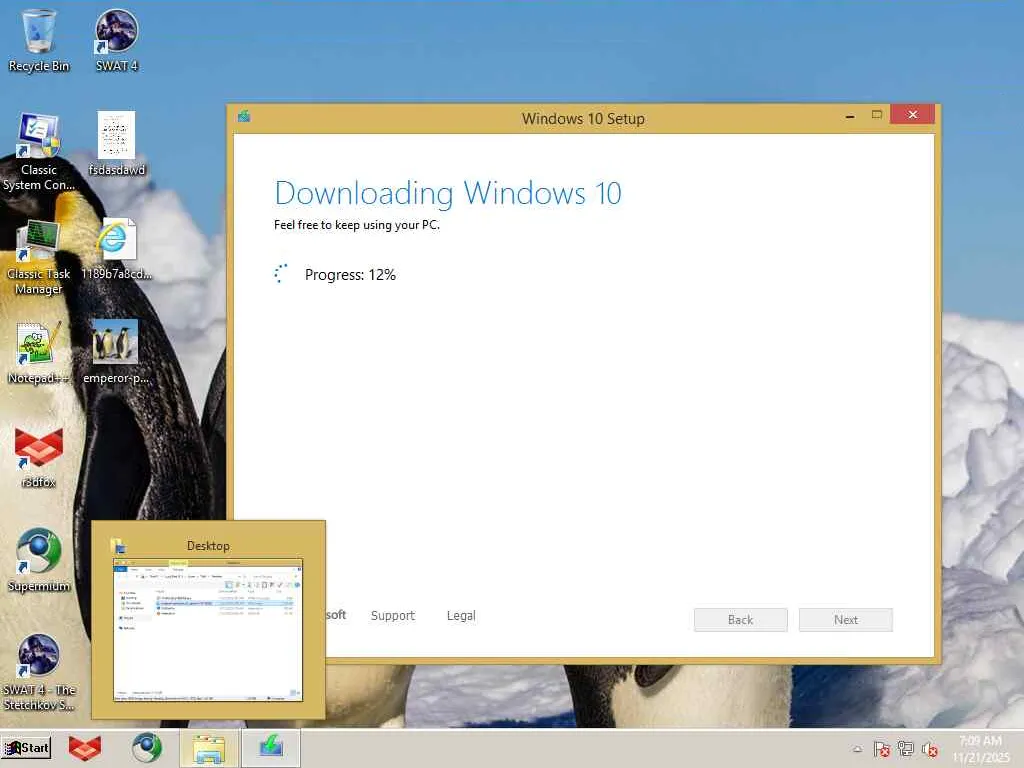
Task: Open the 1189b7a8cd... Internet Explorer file
Action: click(116, 249)
